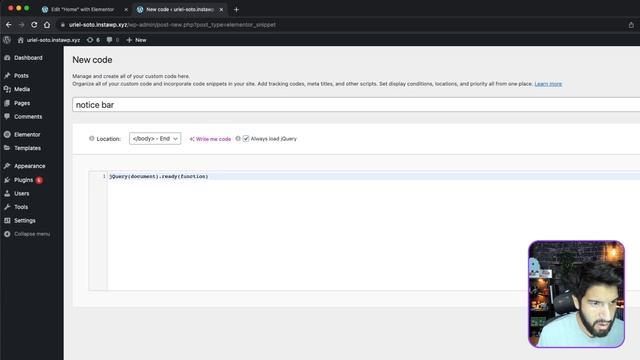The width and height of the screenshot is (640, 360).
Task: Click the Tools wrench icon
Action: pyautogui.click(x=7, y=207)
